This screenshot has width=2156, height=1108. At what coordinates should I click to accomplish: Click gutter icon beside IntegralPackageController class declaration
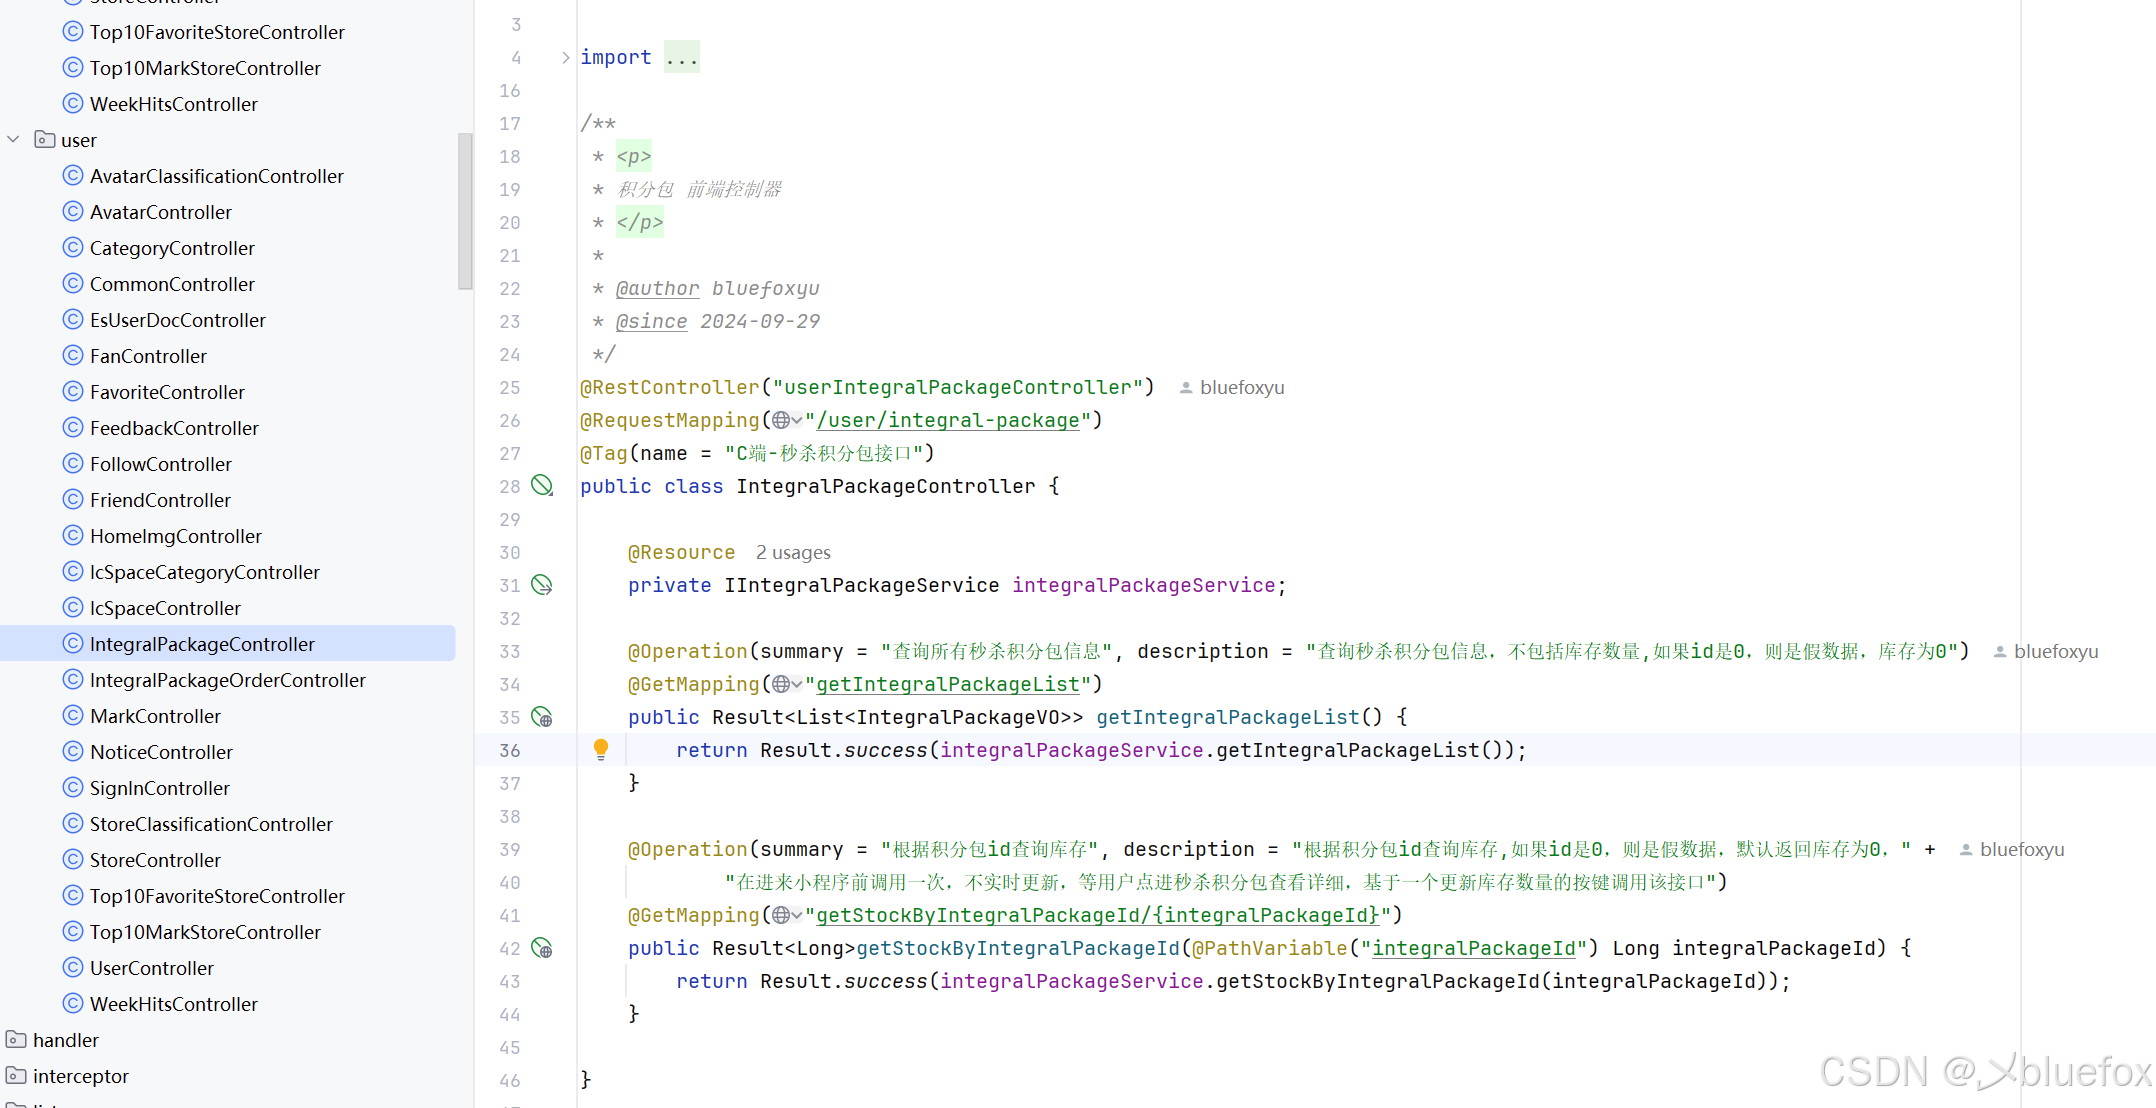(542, 486)
